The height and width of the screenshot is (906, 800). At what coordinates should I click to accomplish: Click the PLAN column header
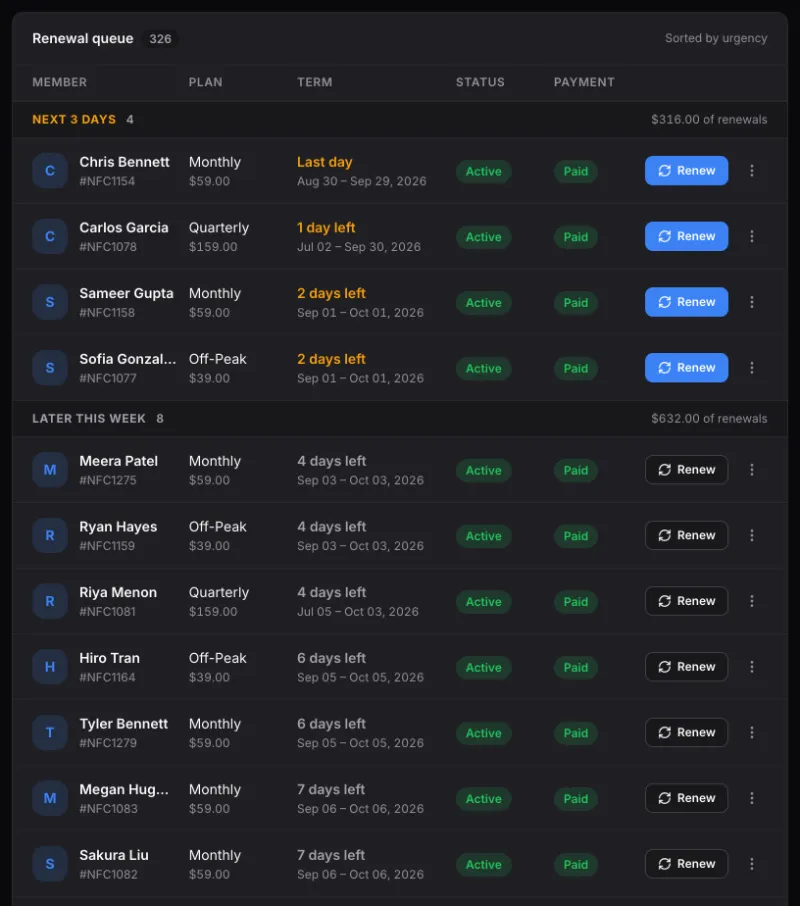(205, 82)
